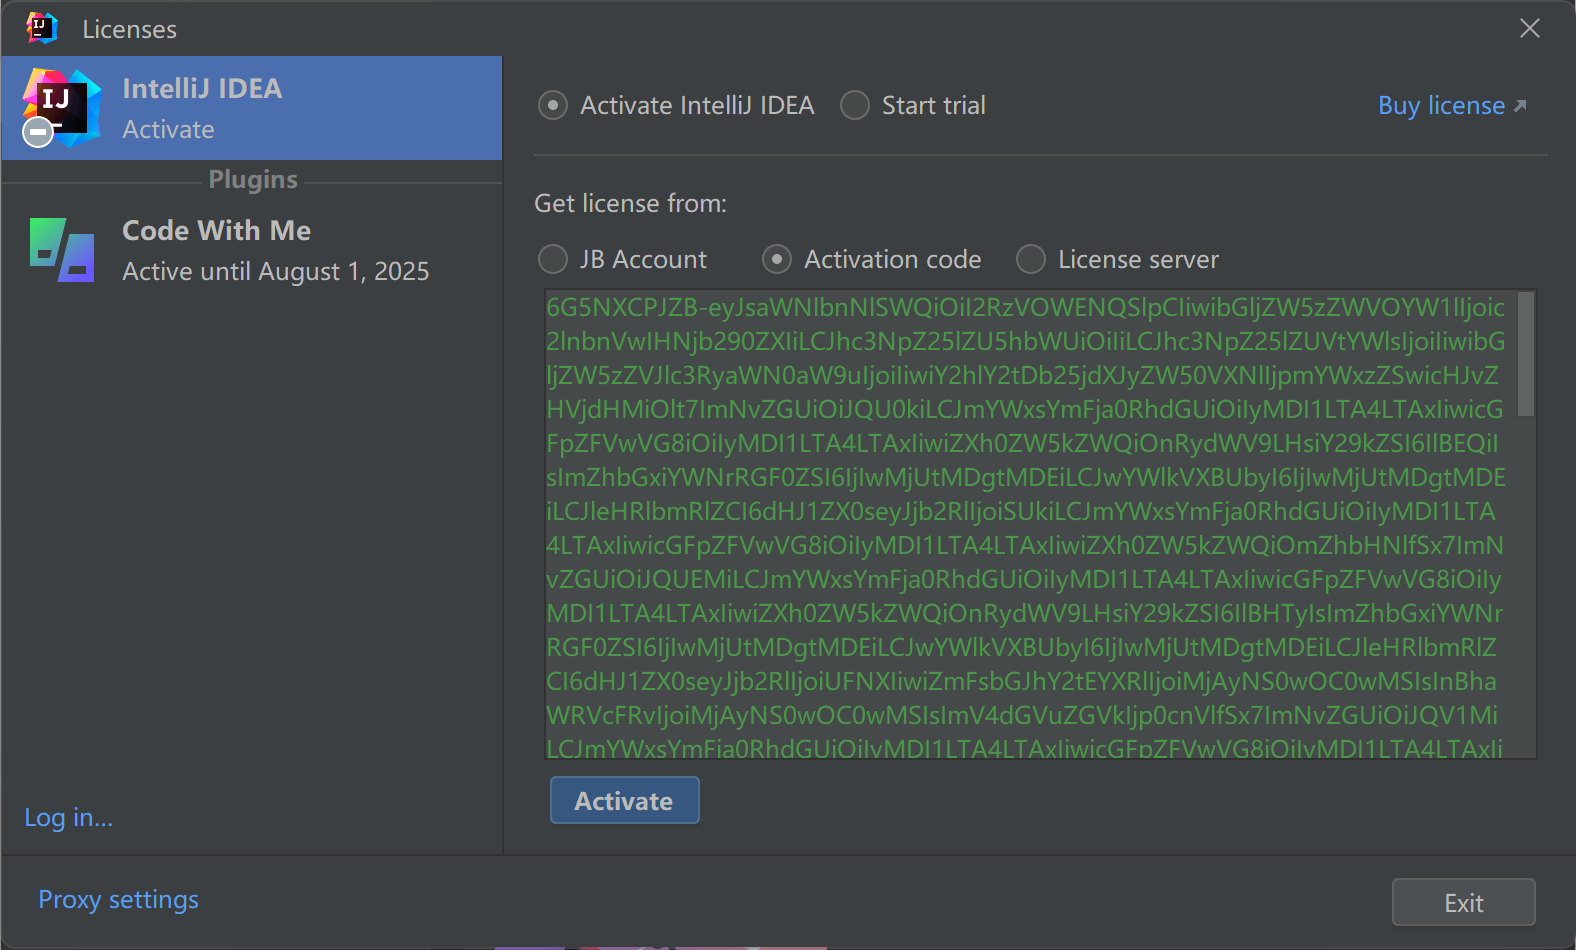Select the Code With Me plugin entry

[252, 250]
